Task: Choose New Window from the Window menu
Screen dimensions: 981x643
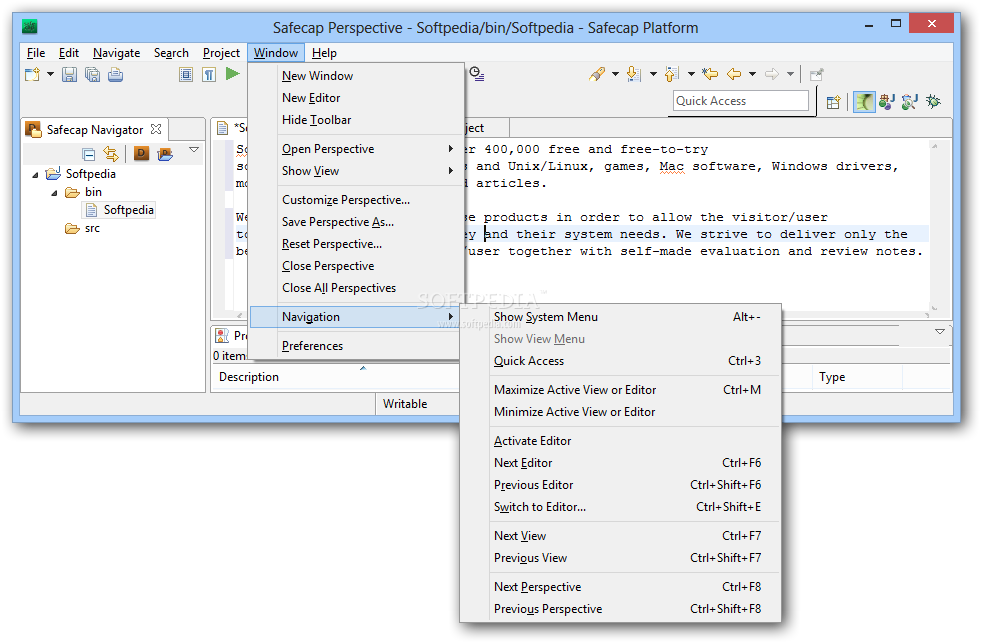Action: (357, 76)
